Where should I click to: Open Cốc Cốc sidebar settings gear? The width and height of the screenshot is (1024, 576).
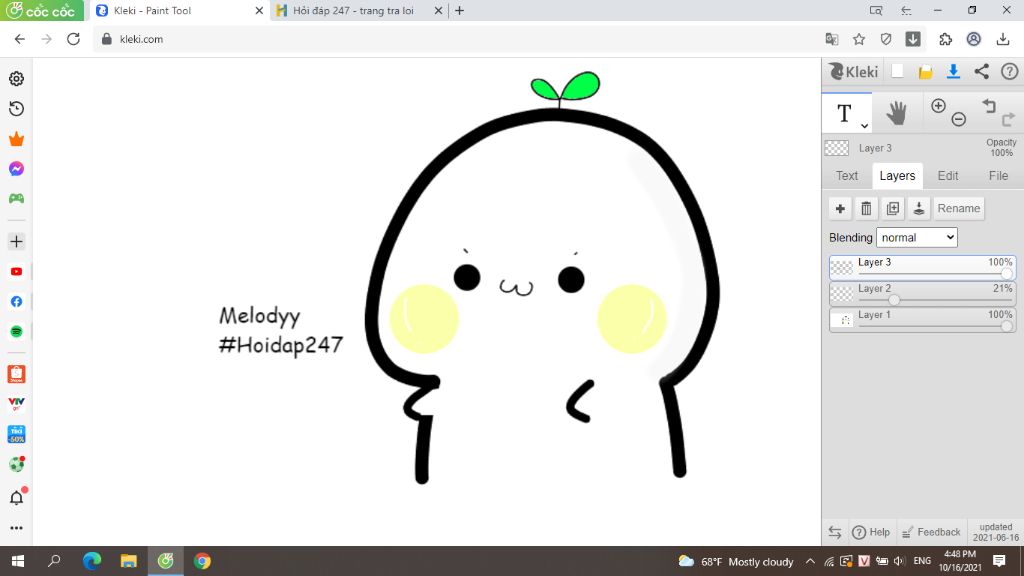coord(16,78)
